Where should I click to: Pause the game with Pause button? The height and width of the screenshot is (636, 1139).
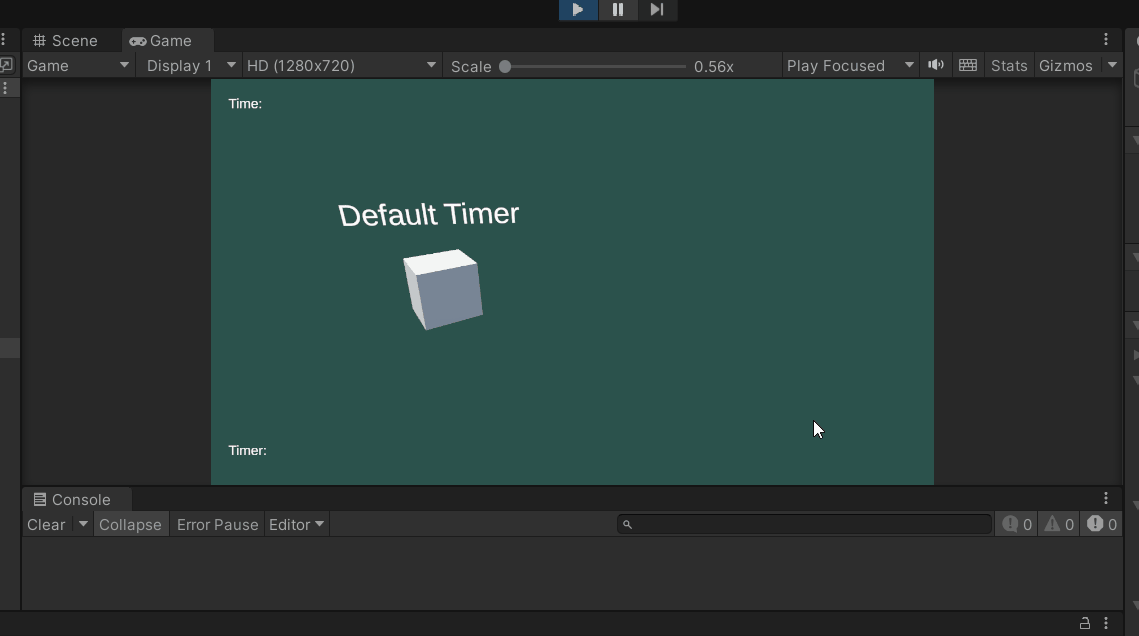point(617,9)
